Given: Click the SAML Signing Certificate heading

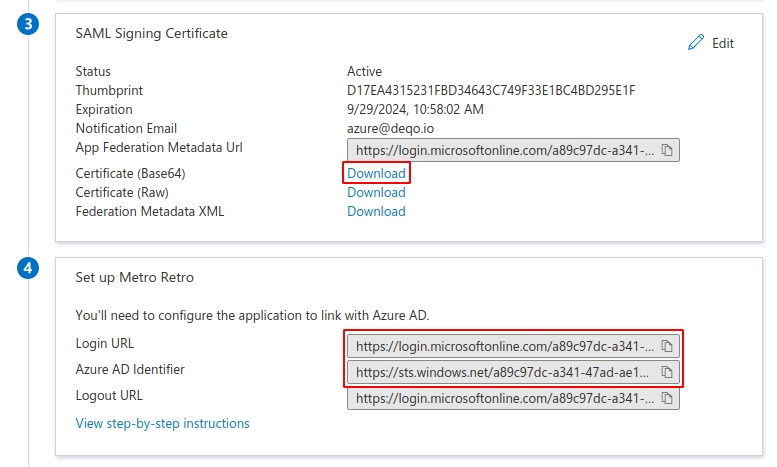Looking at the screenshot, I should (x=152, y=33).
